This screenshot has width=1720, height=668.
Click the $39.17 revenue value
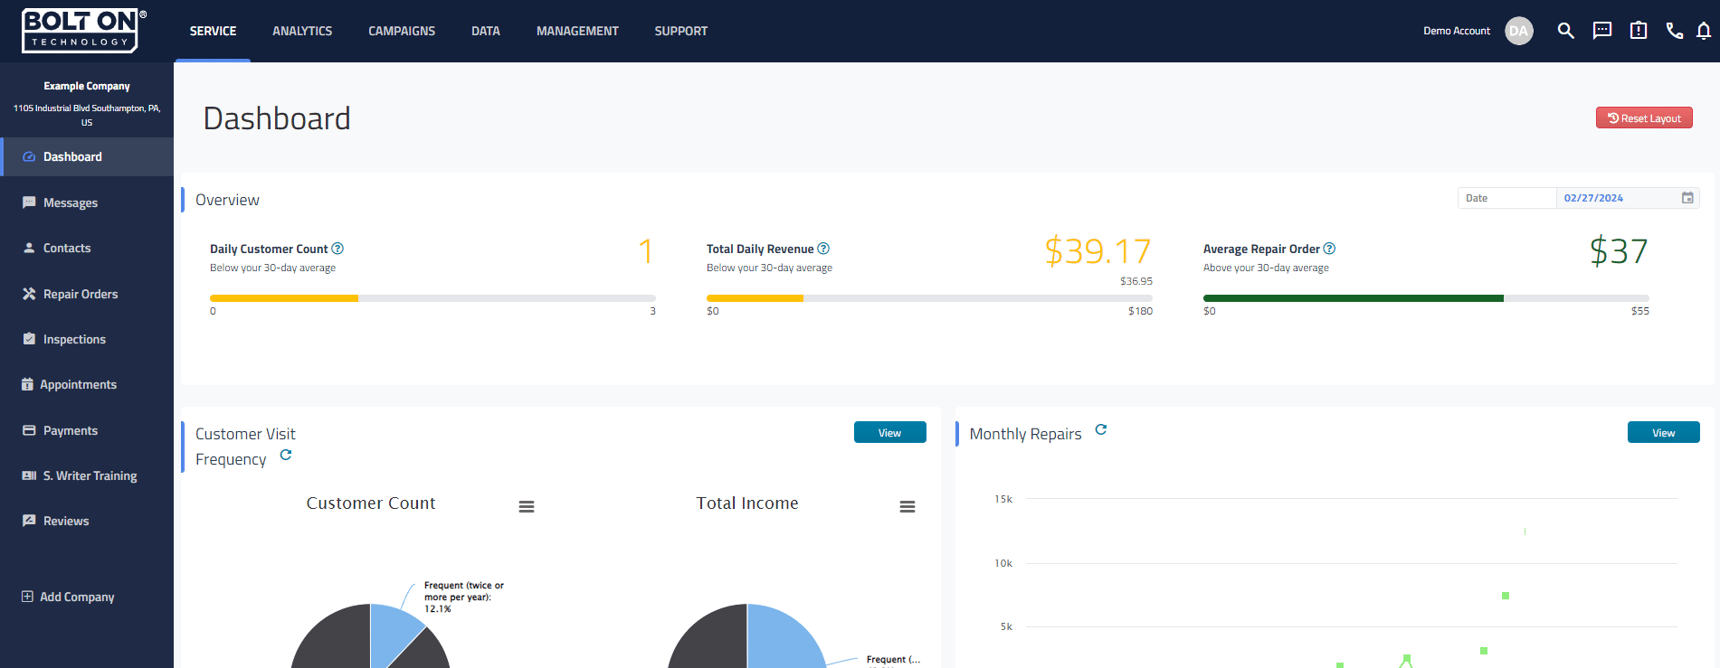1098,250
